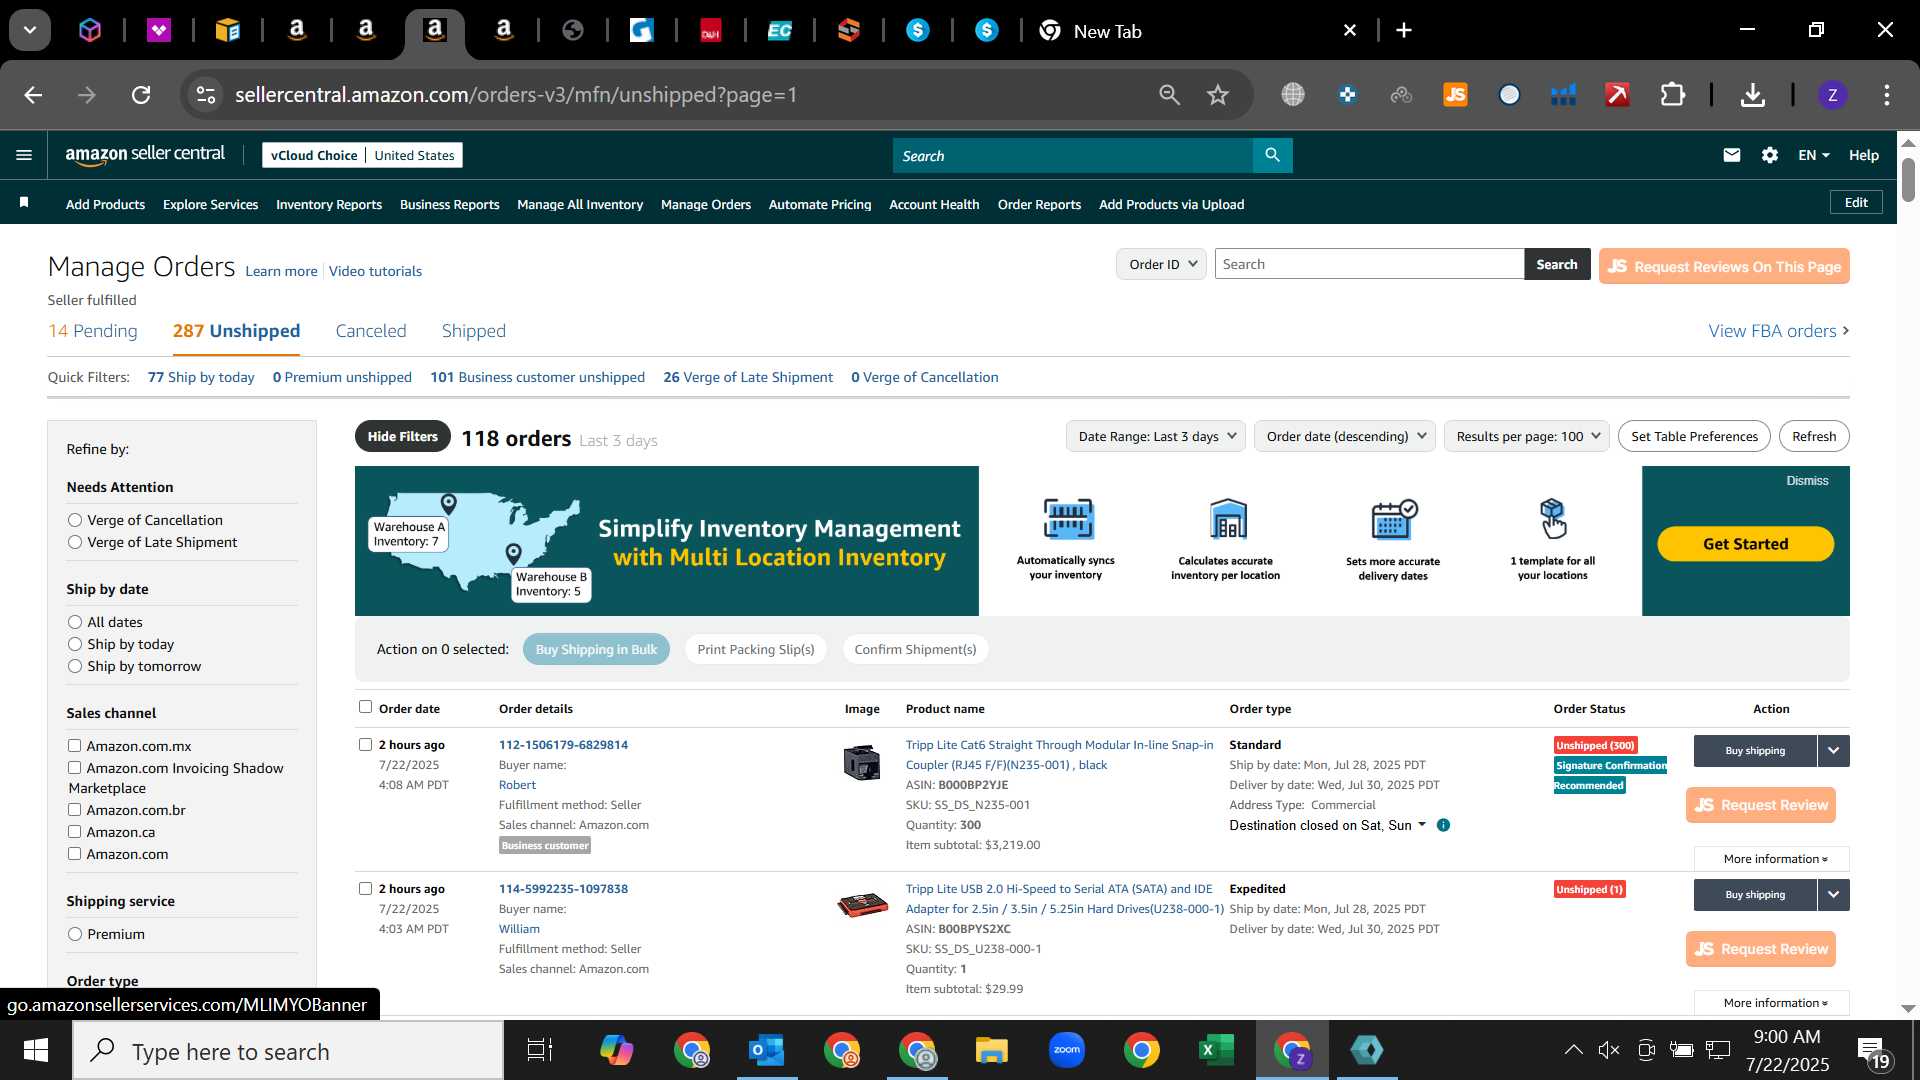Open the Order ID search type dropdown
The width and height of the screenshot is (1920, 1080).
[x=1161, y=264]
